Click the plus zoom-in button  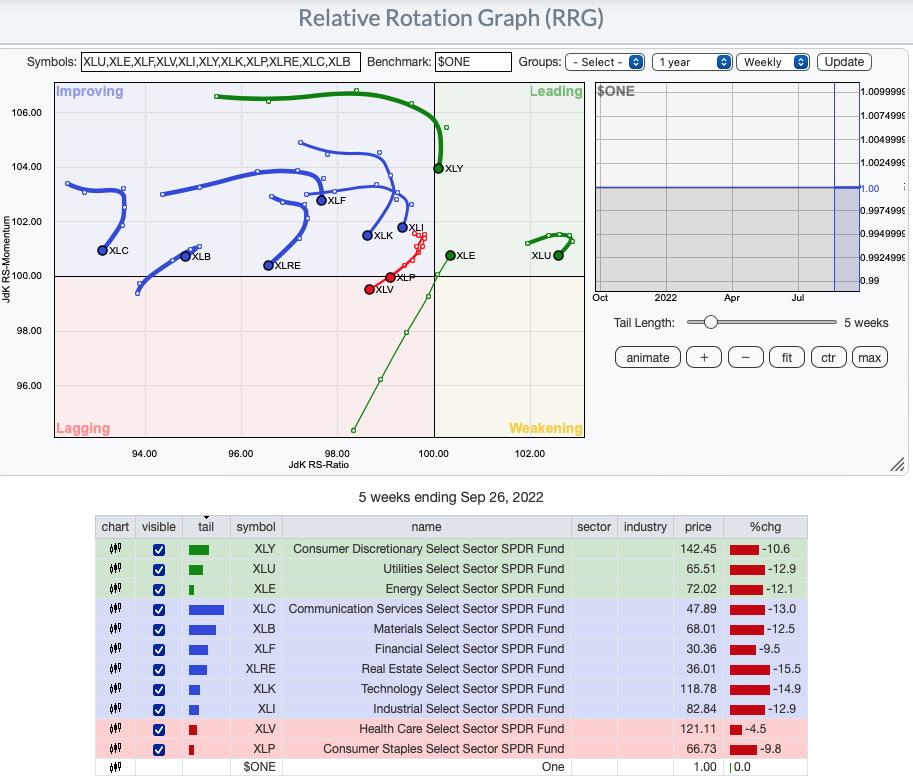click(x=704, y=357)
